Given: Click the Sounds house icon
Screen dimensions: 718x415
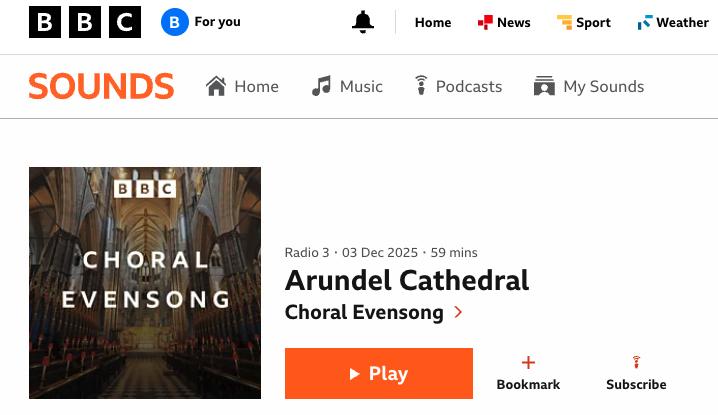Looking at the screenshot, I should [216, 86].
